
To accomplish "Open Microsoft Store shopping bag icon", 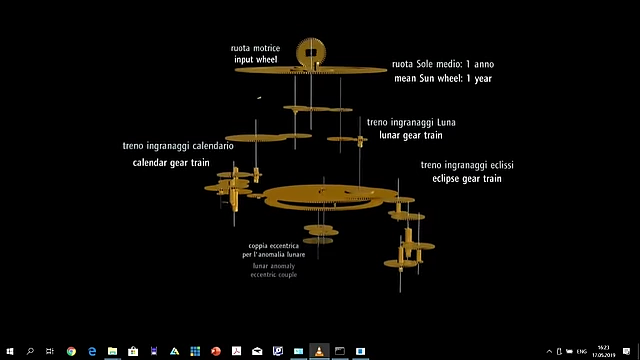I will point(133,351).
